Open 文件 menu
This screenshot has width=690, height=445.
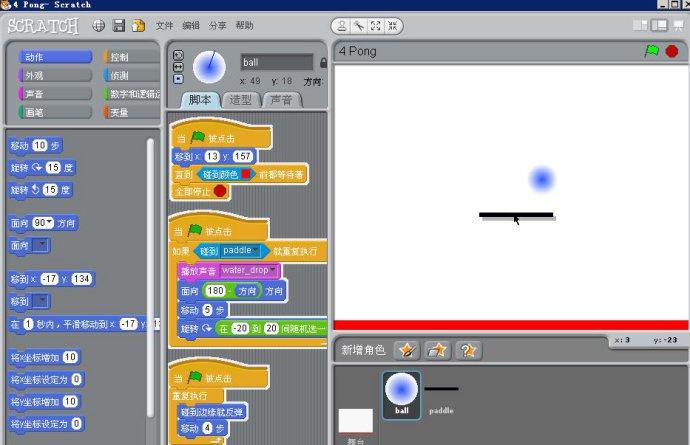(164, 26)
